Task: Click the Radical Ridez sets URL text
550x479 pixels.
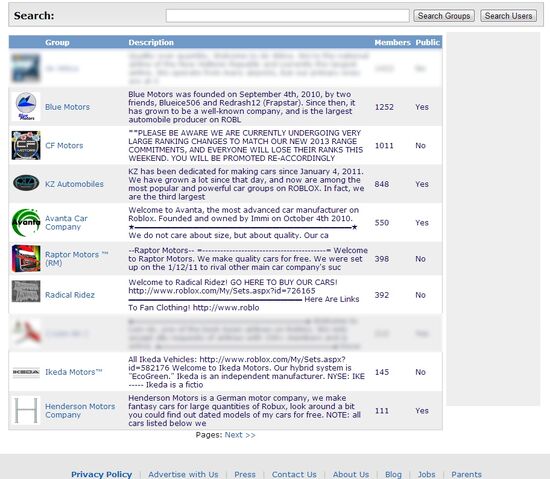Action: (222, 291)
